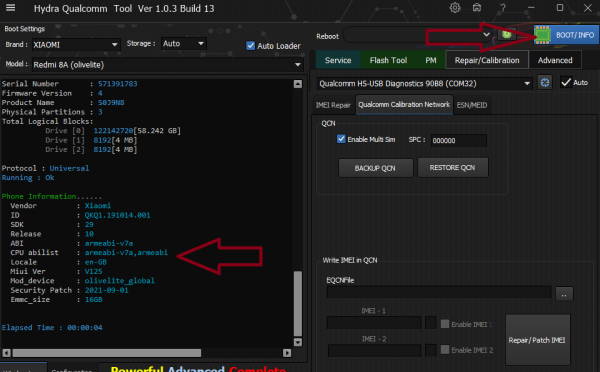Toggle the Auto port checkbox
Viewport: 600px width, 372px height.
point(566,82)
